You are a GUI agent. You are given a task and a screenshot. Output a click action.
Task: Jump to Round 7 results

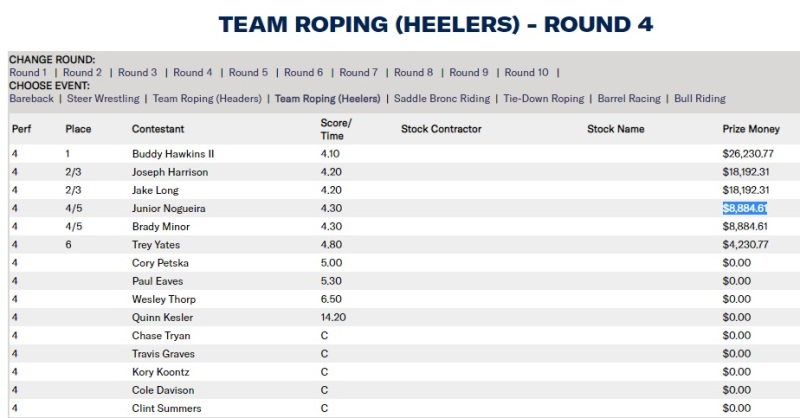(359, 73)
